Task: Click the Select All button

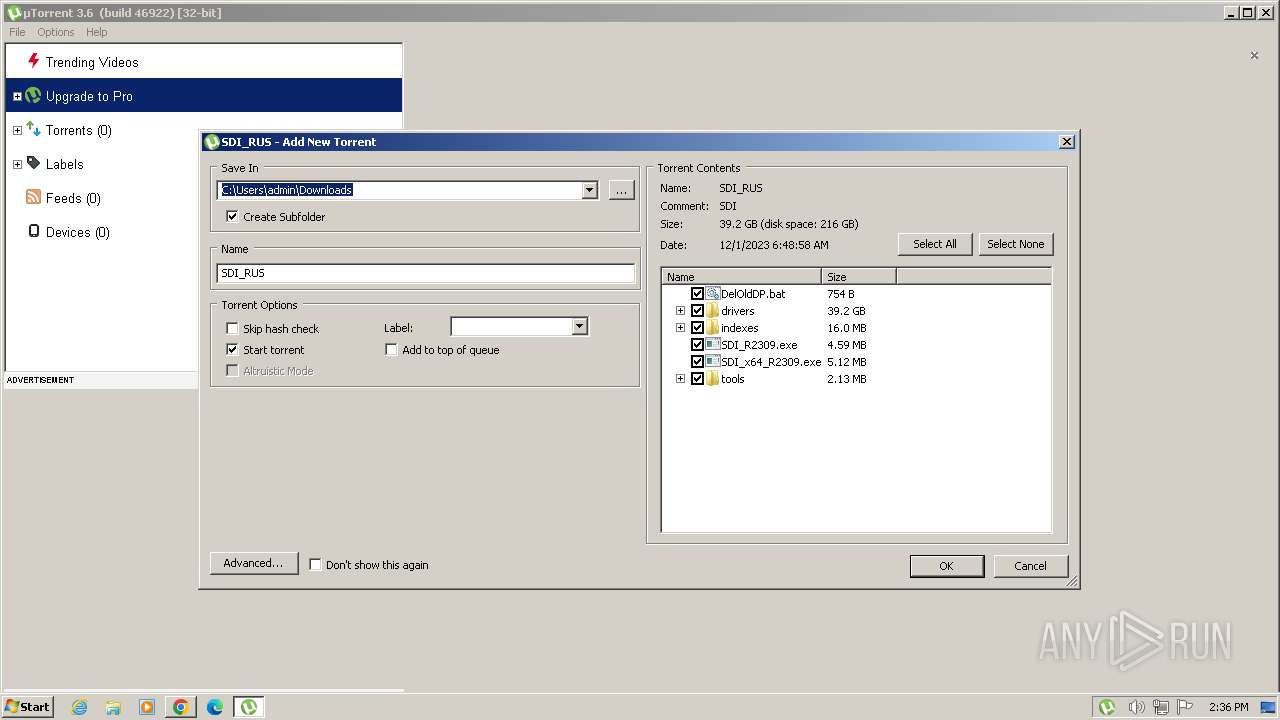Action: point(935,244)
